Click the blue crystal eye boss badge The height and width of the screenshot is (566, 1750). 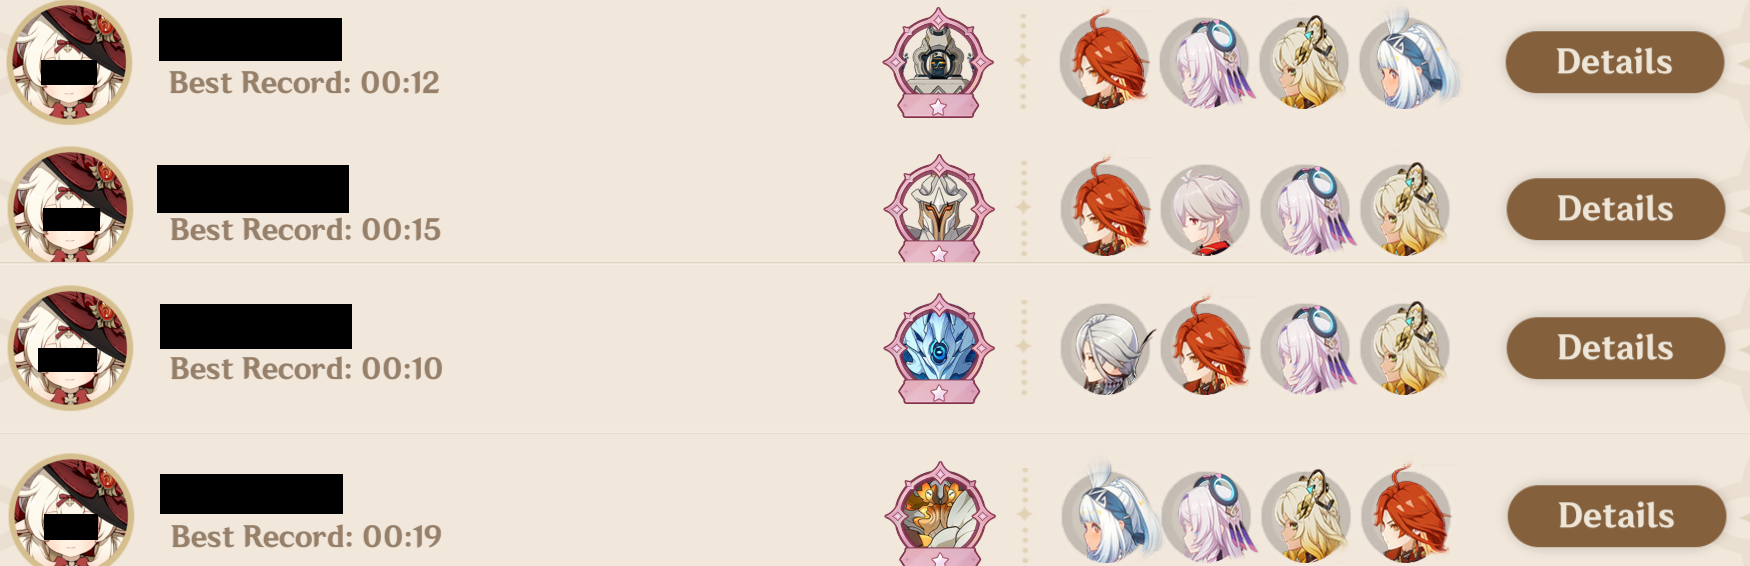pyautogui.click(x=939, y=349)
